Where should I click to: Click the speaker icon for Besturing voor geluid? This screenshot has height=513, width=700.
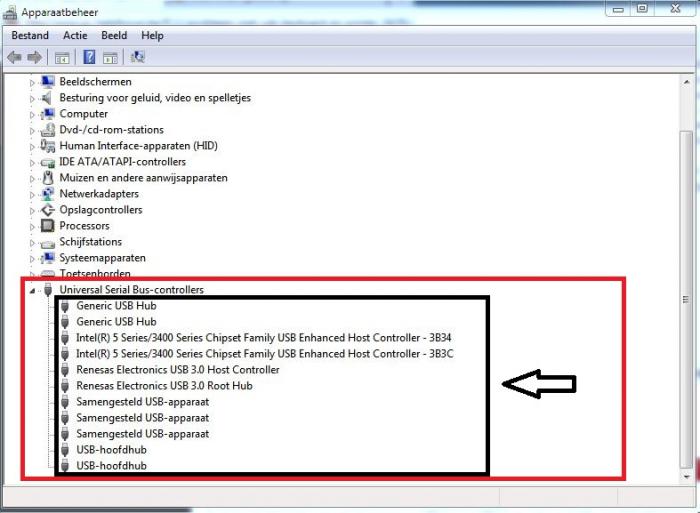(47, 98)
